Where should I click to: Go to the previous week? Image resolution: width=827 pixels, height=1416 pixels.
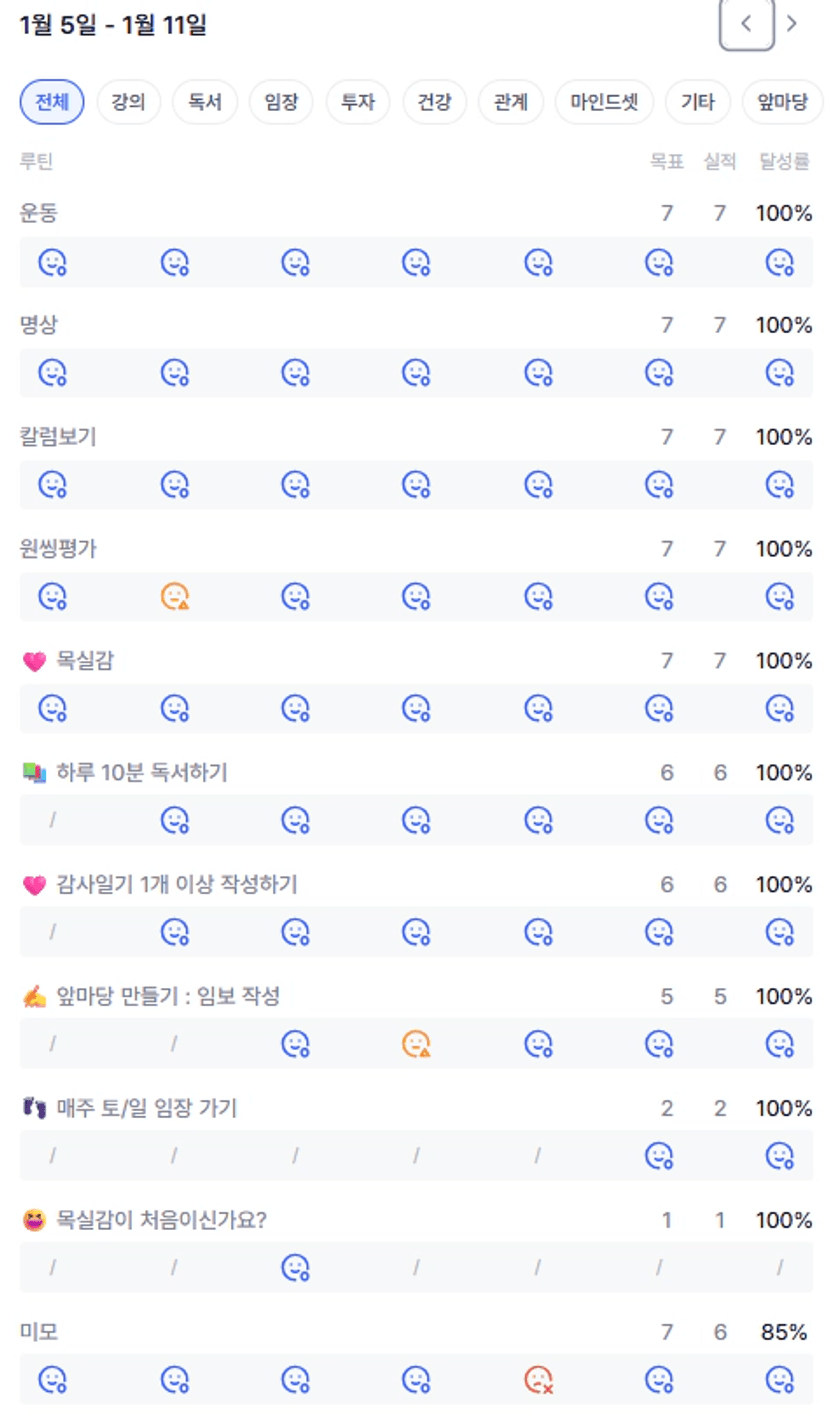point(746,25)
